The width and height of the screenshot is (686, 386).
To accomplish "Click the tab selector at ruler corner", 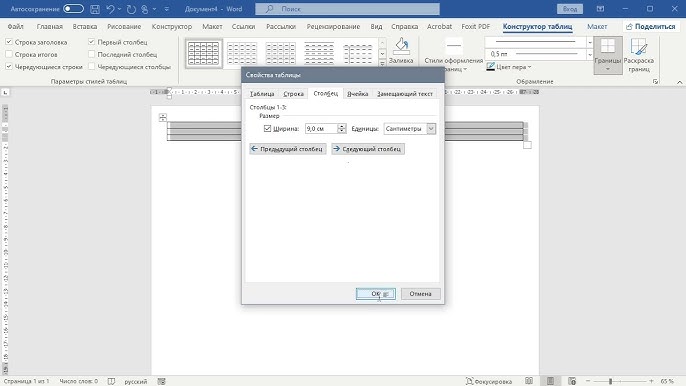I will pyautogui.click(x=5, y=92).
